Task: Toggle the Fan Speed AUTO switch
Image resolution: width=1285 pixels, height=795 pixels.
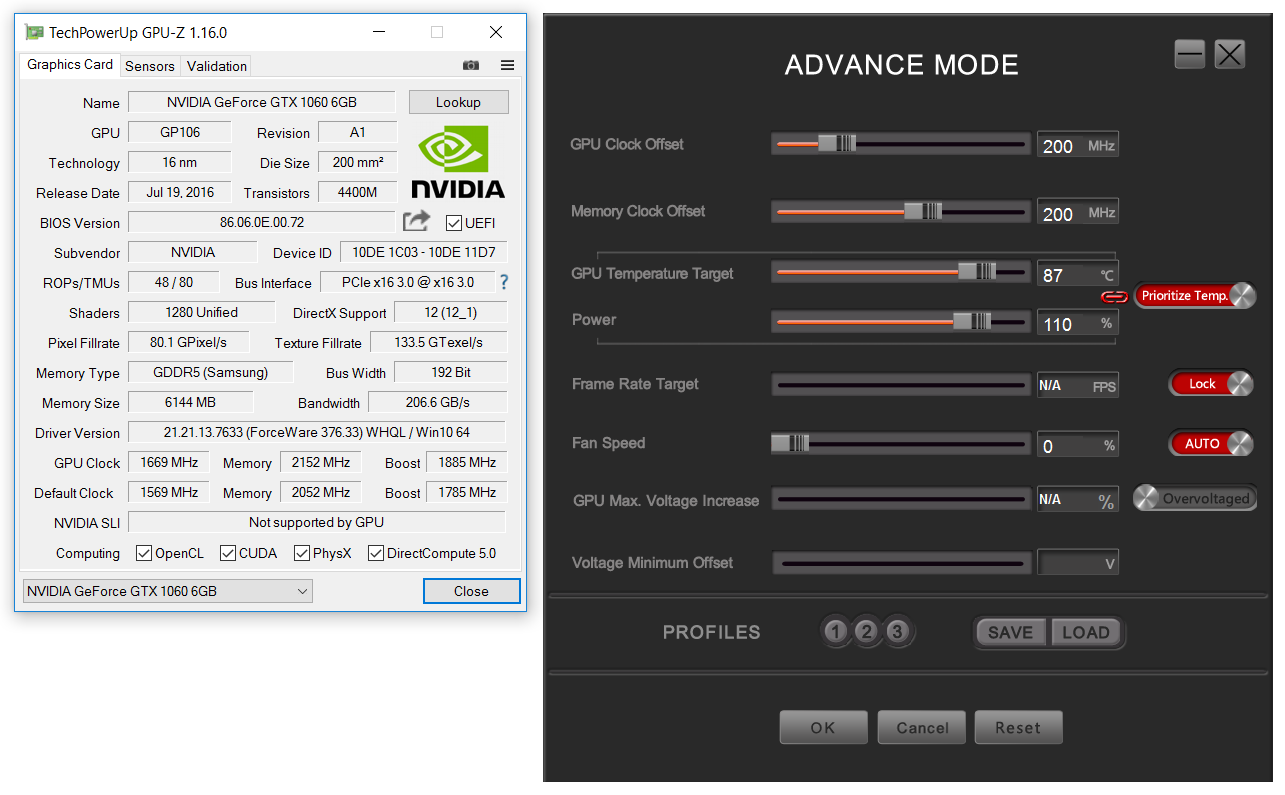Action: [x=1210, y=443]
